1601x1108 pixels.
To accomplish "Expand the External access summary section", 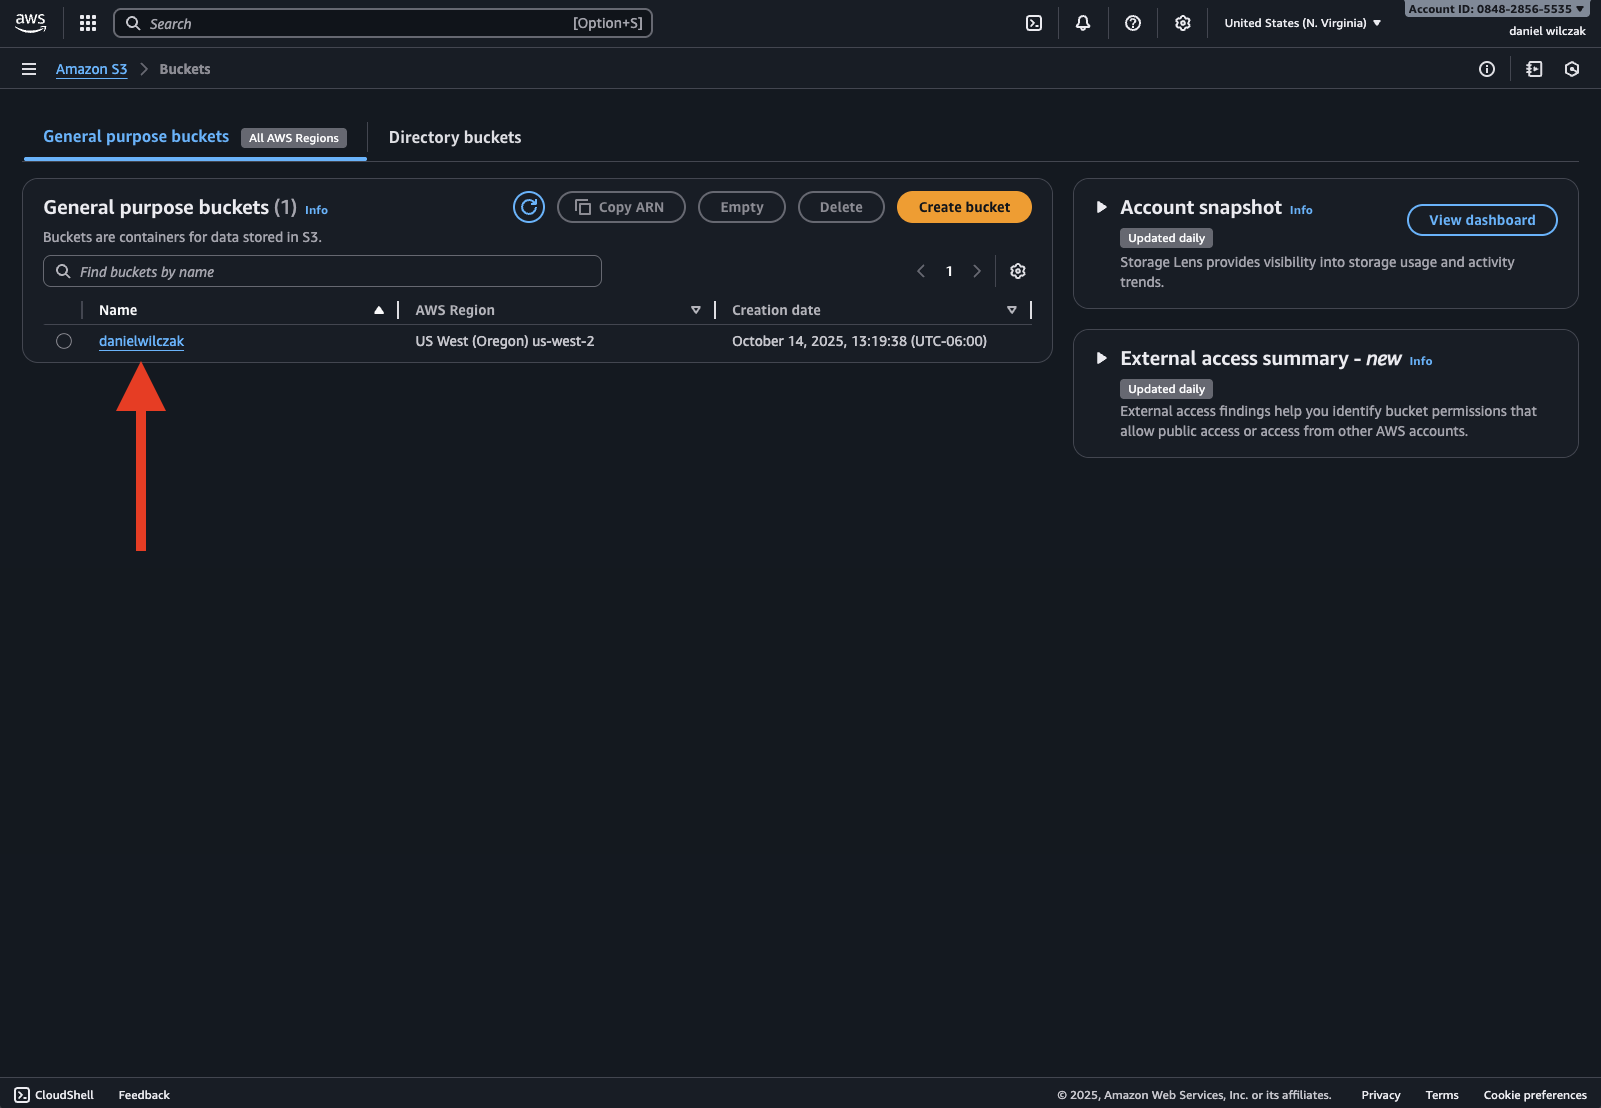I will tap(1101, 358).
